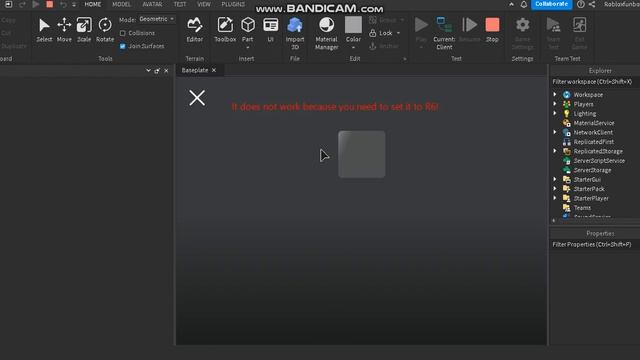Select MaterialService in Explorer

(x=593, y=123)
